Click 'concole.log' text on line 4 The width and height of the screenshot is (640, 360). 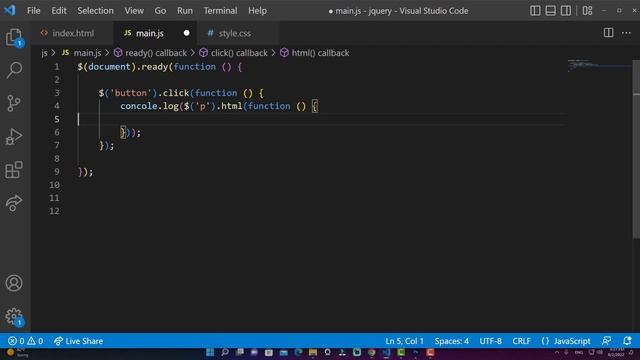[149, 106]
